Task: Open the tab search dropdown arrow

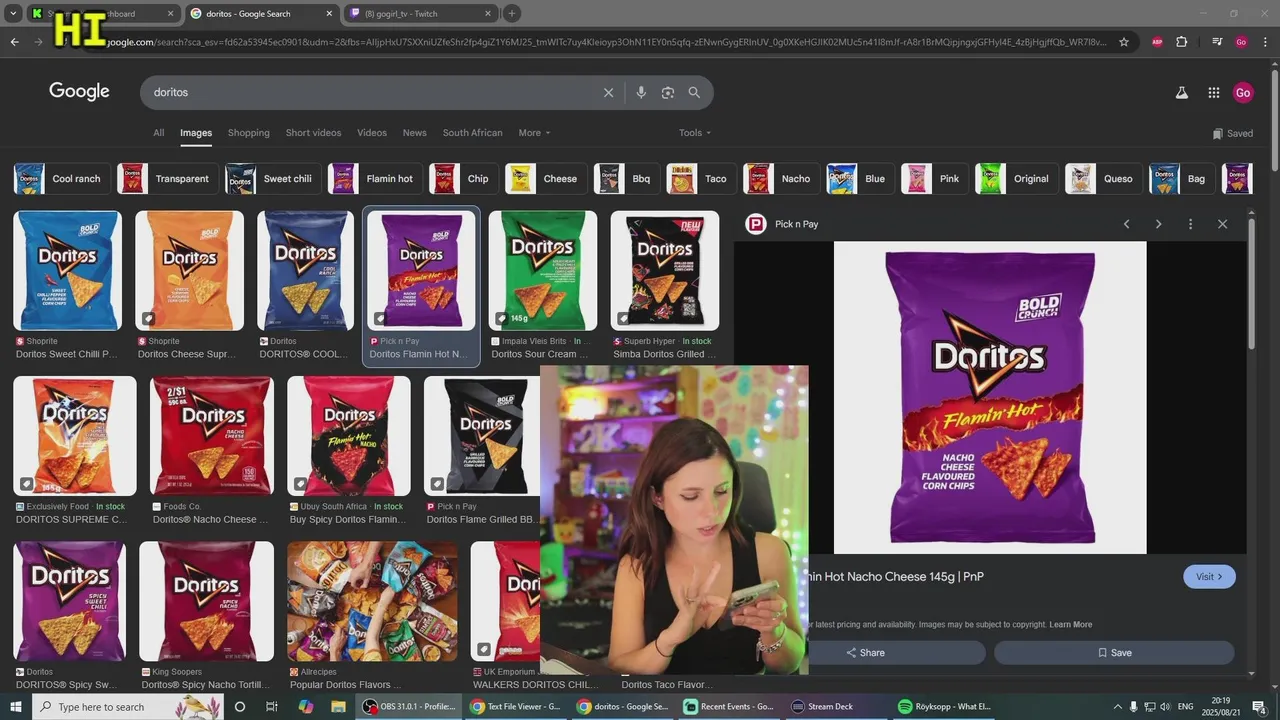Action: [x=13, y=14]
